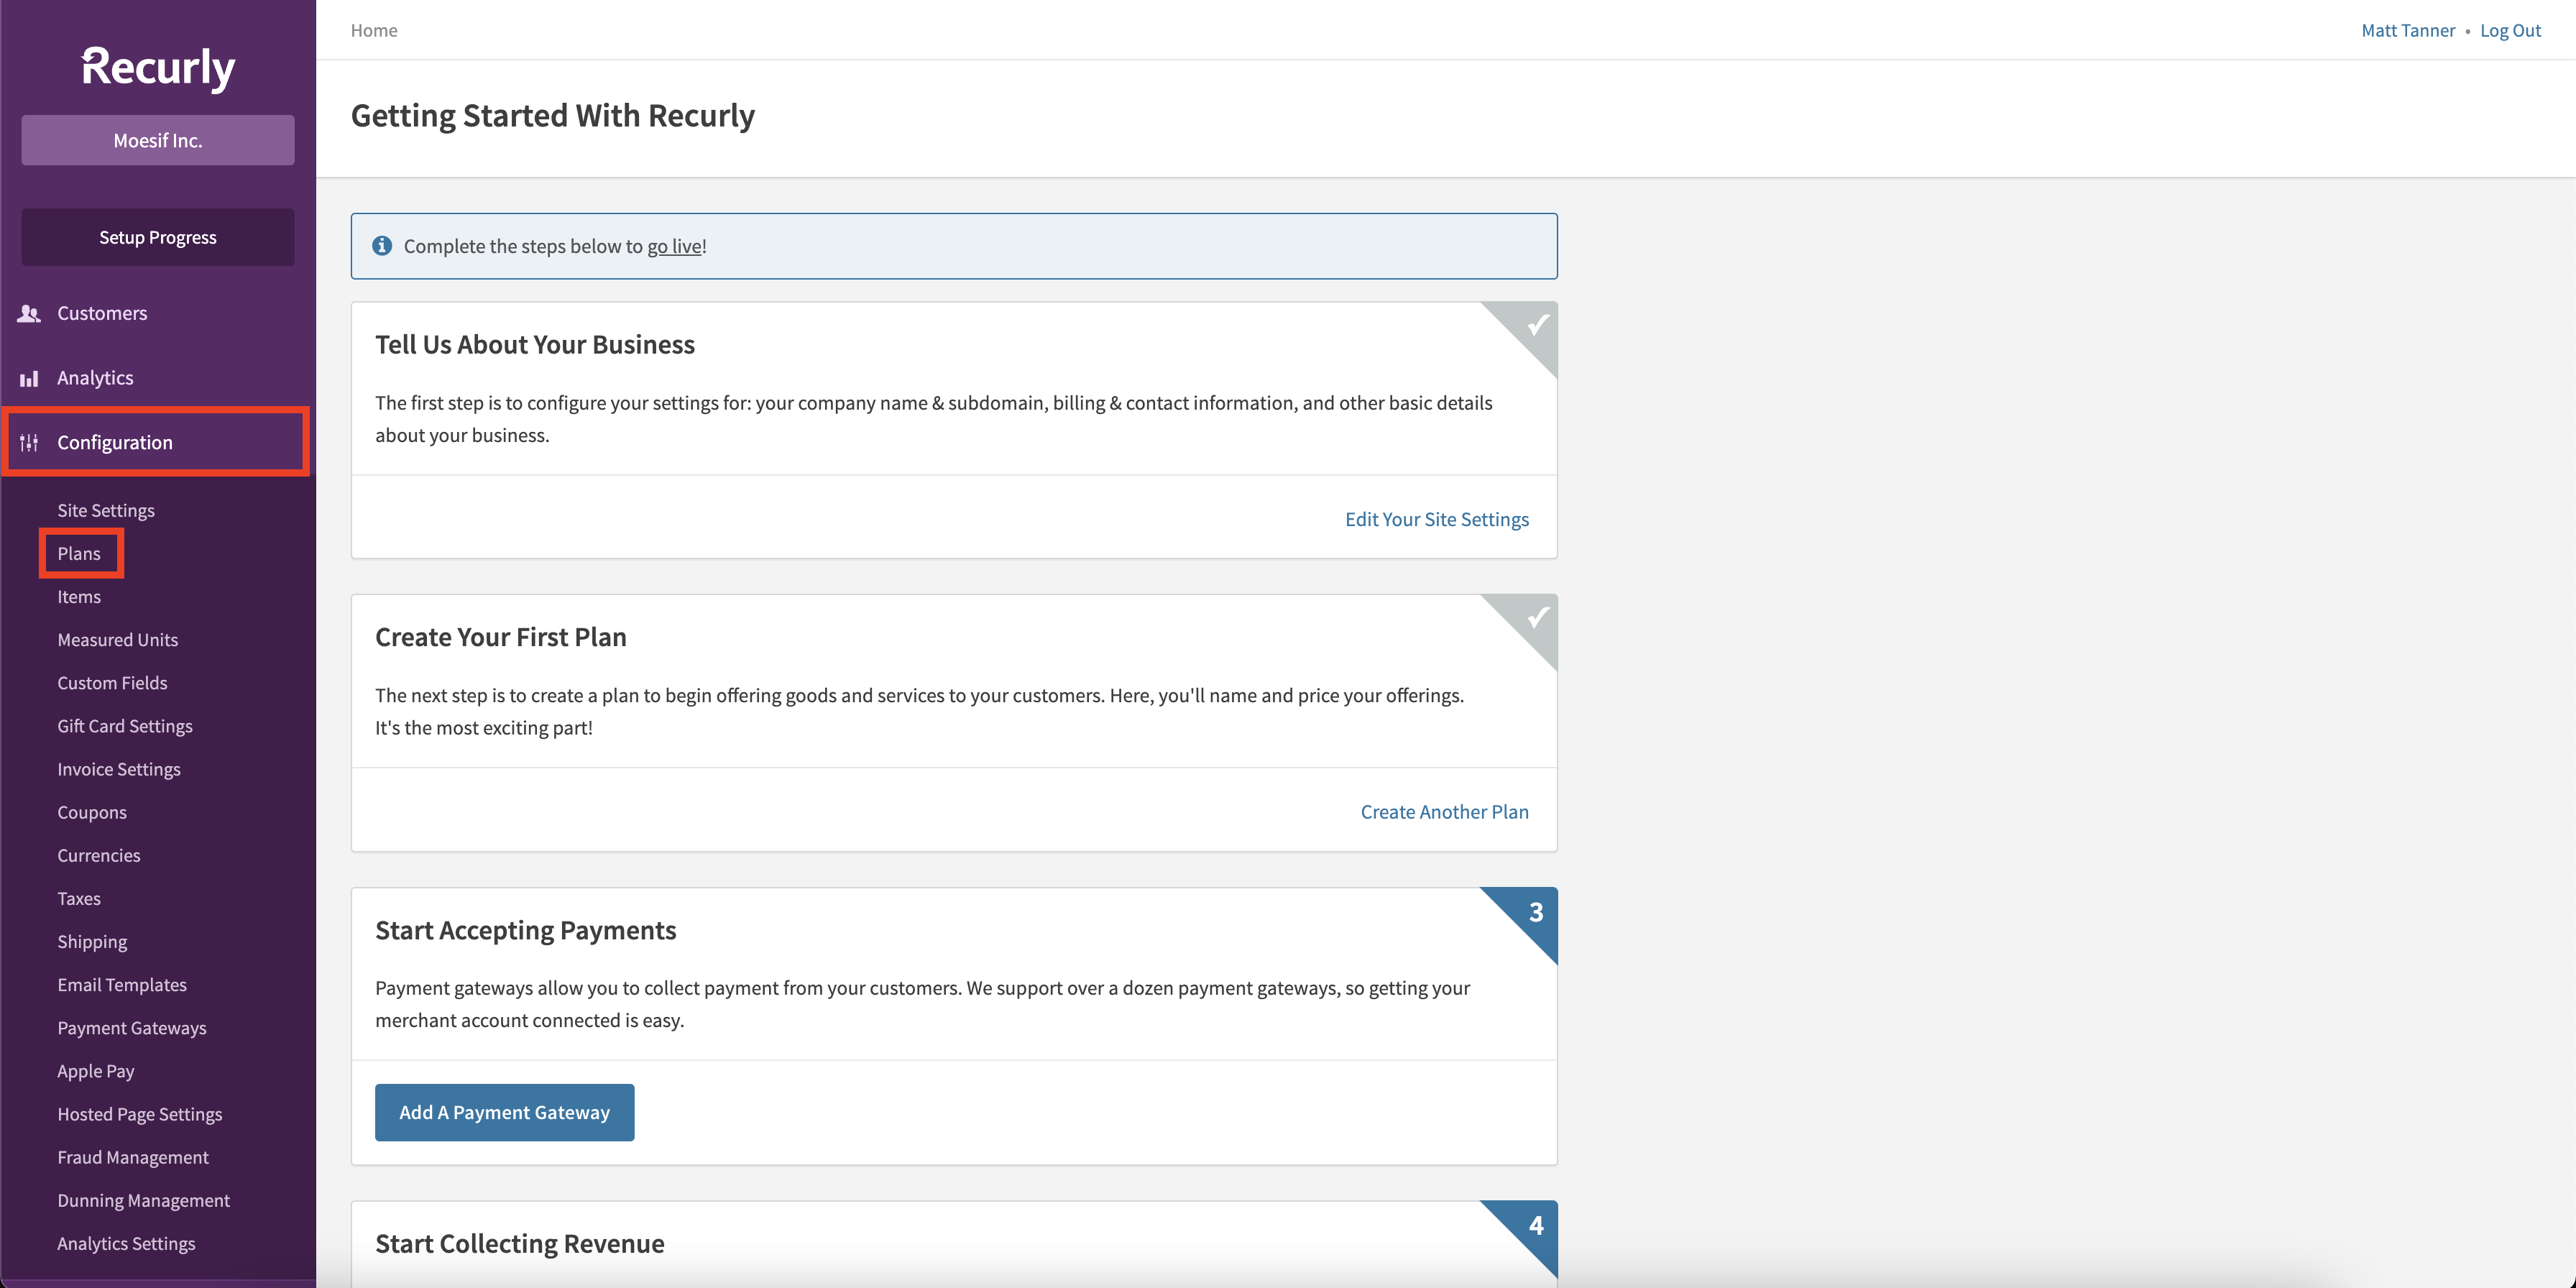Screen dimensions: 2576x1288
Task: Open Dunning Management
Action: tap(144, 1200)
